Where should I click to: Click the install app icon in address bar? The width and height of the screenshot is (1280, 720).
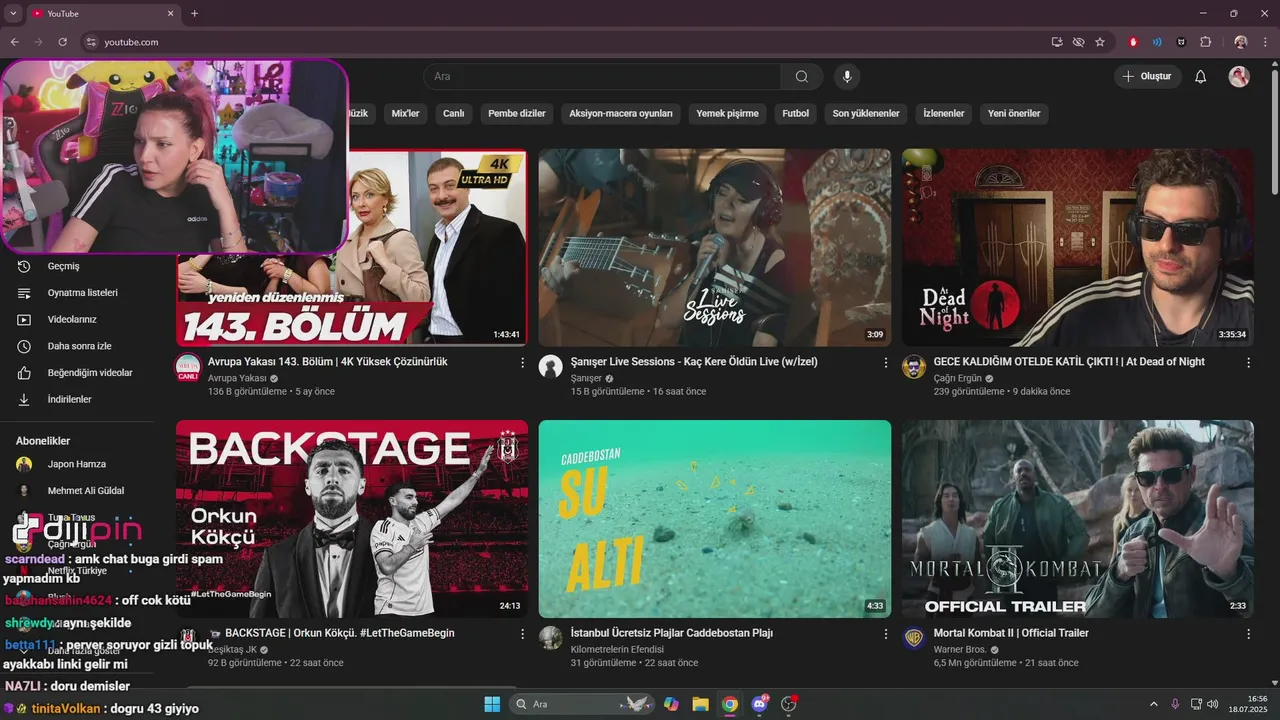[x=1057, y=42]
